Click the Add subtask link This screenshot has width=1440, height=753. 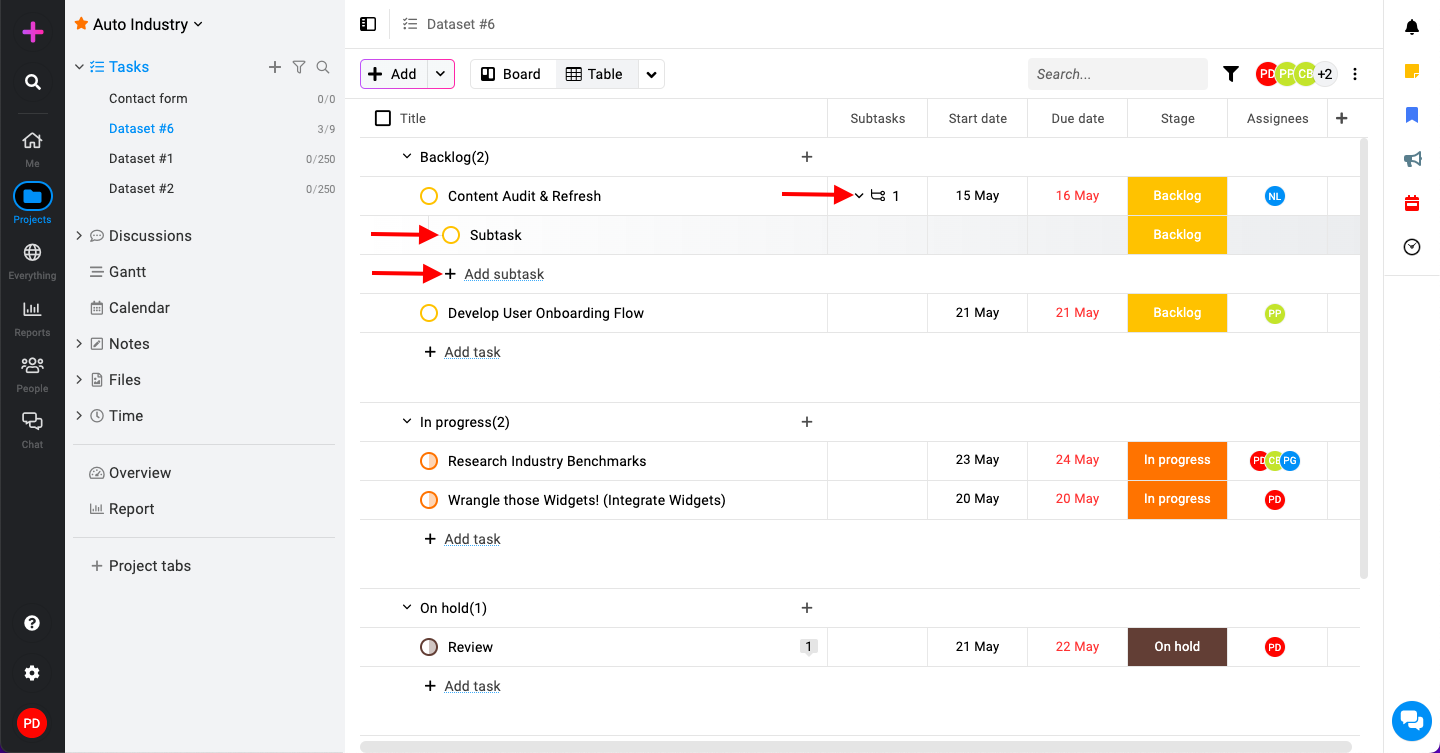point(504,274)
